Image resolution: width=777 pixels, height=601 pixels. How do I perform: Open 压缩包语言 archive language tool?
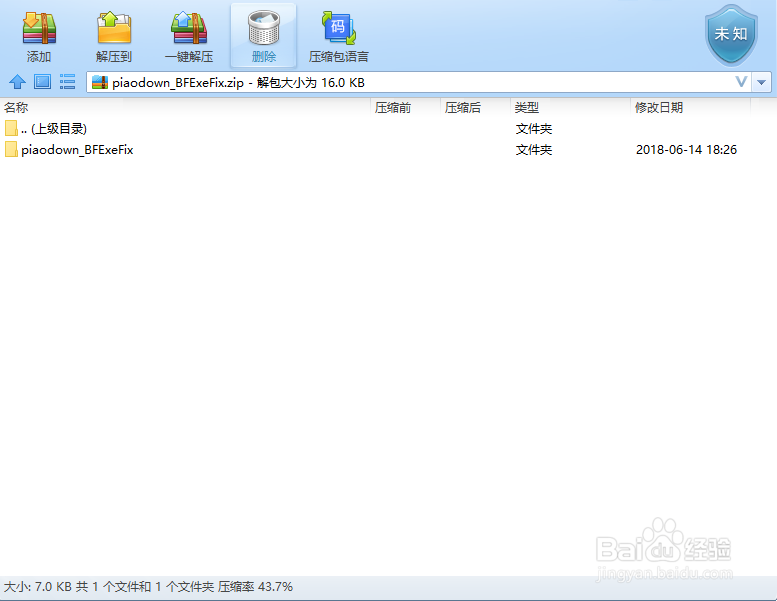(x=338, y=36)
